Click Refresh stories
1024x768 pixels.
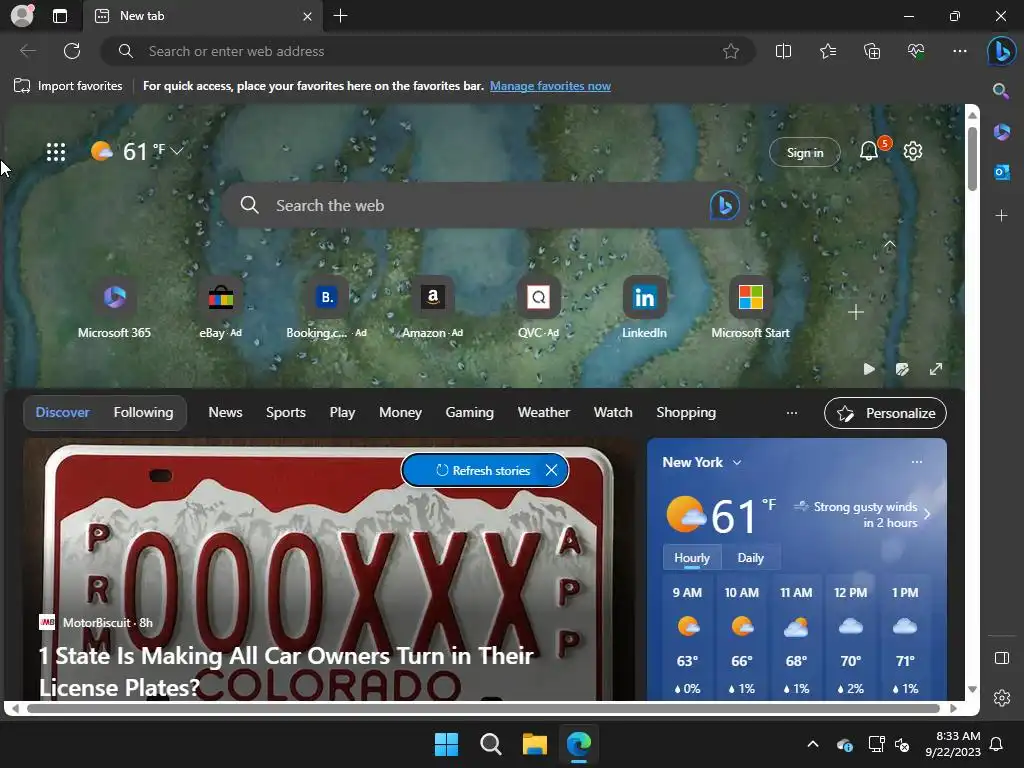483,470
